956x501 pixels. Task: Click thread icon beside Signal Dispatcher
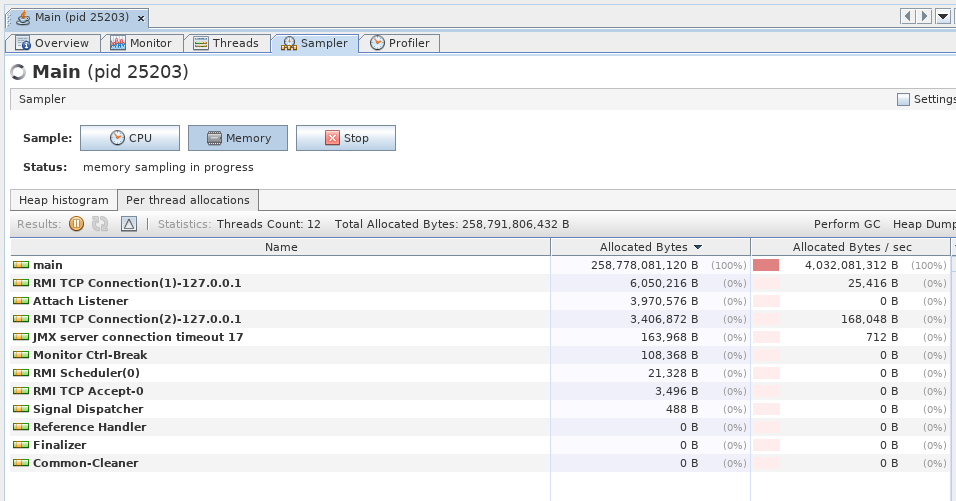tap(21, 408)
